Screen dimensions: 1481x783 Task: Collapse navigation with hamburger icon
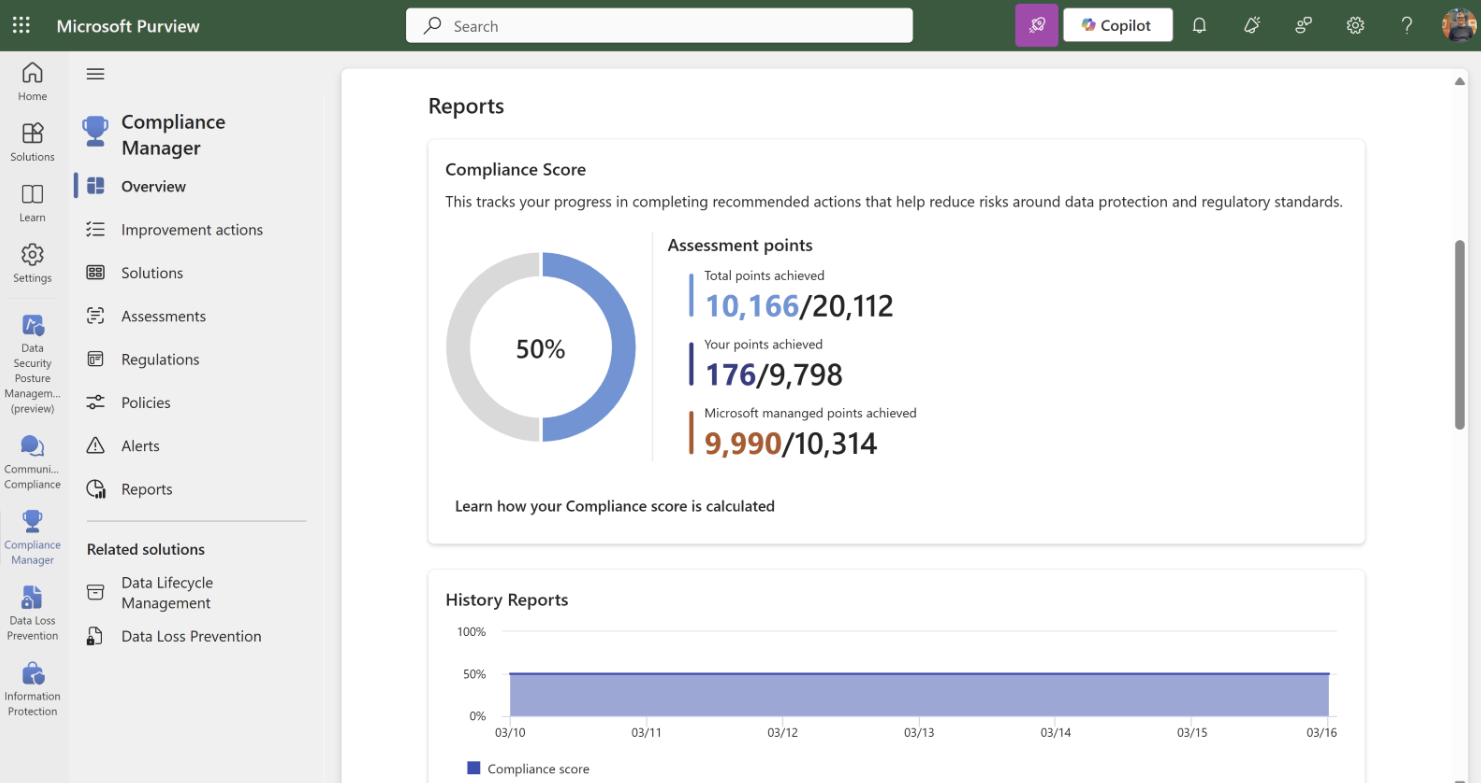(95, 74)
